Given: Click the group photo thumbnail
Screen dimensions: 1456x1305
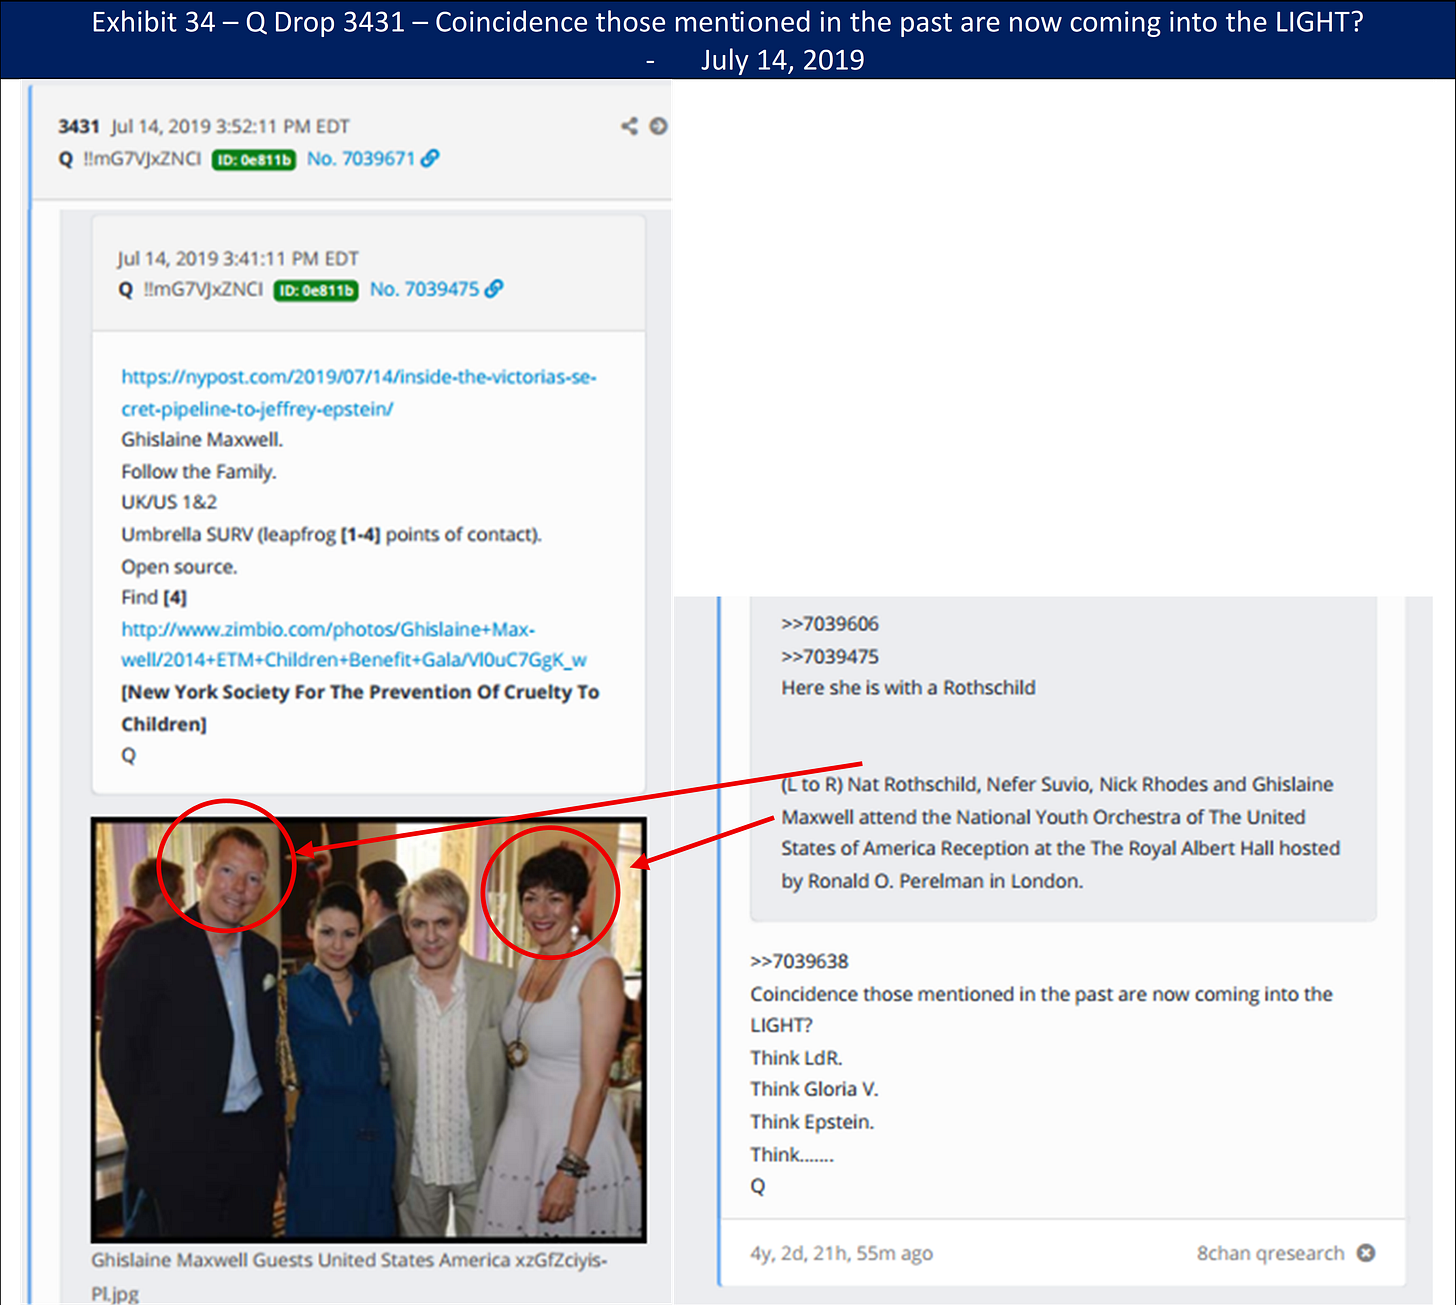Looking at the screenshot, I should click(x=369, y=1030).
